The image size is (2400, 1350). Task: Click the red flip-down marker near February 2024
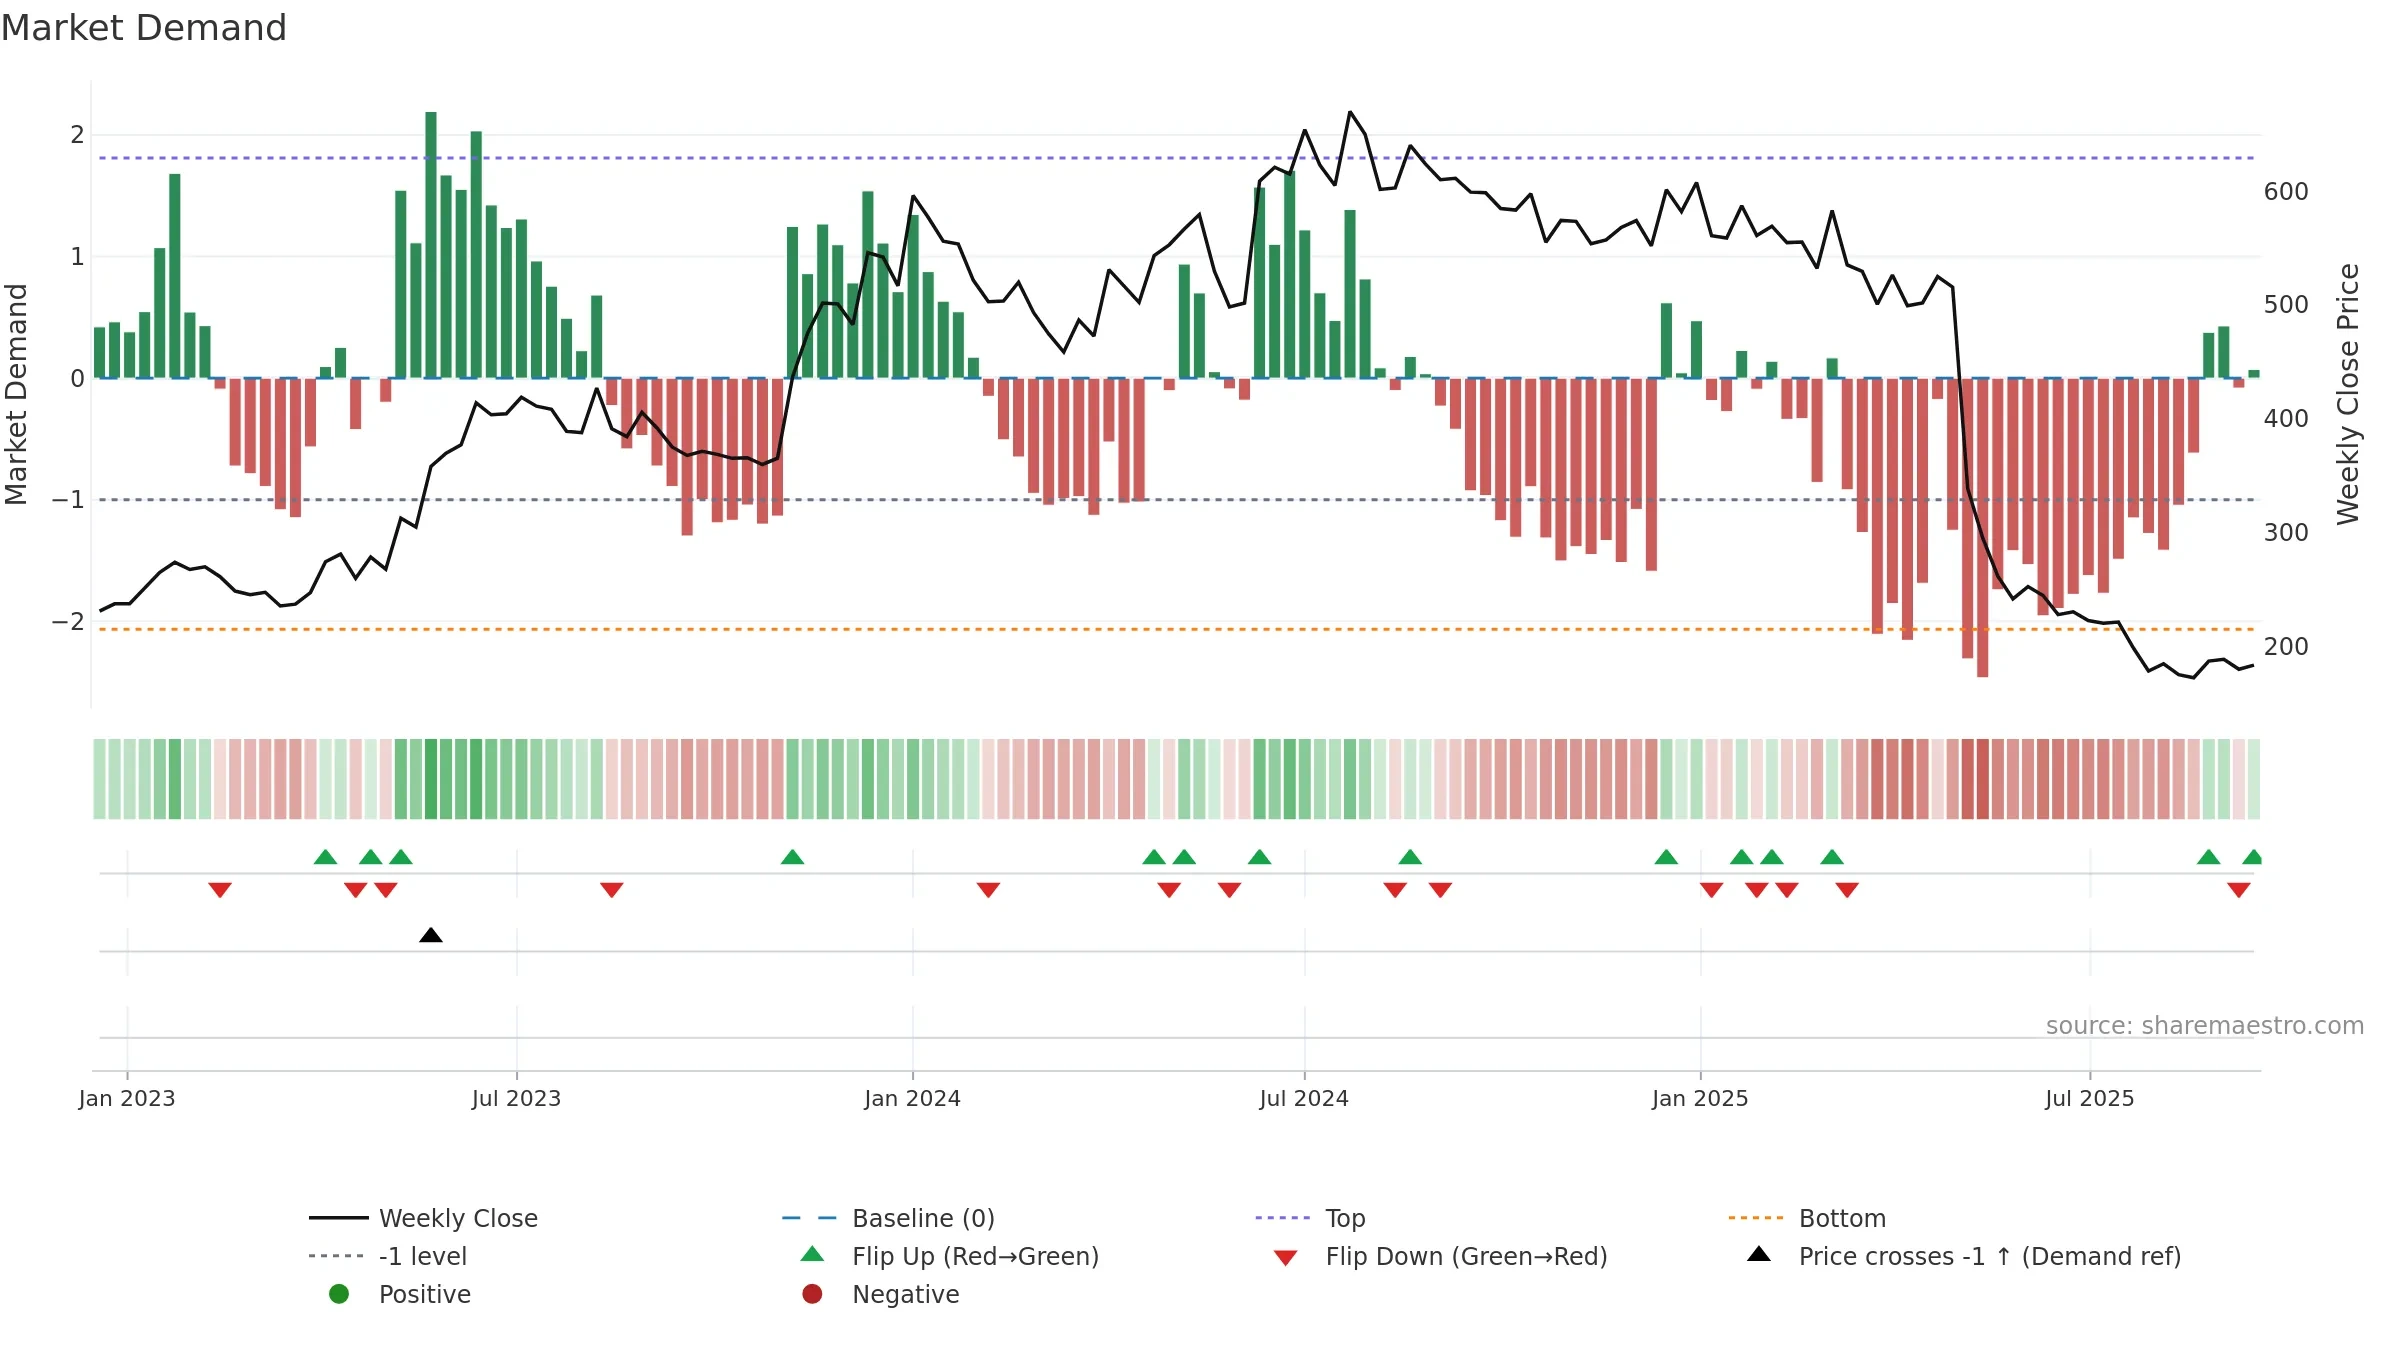tap(988, 890)
